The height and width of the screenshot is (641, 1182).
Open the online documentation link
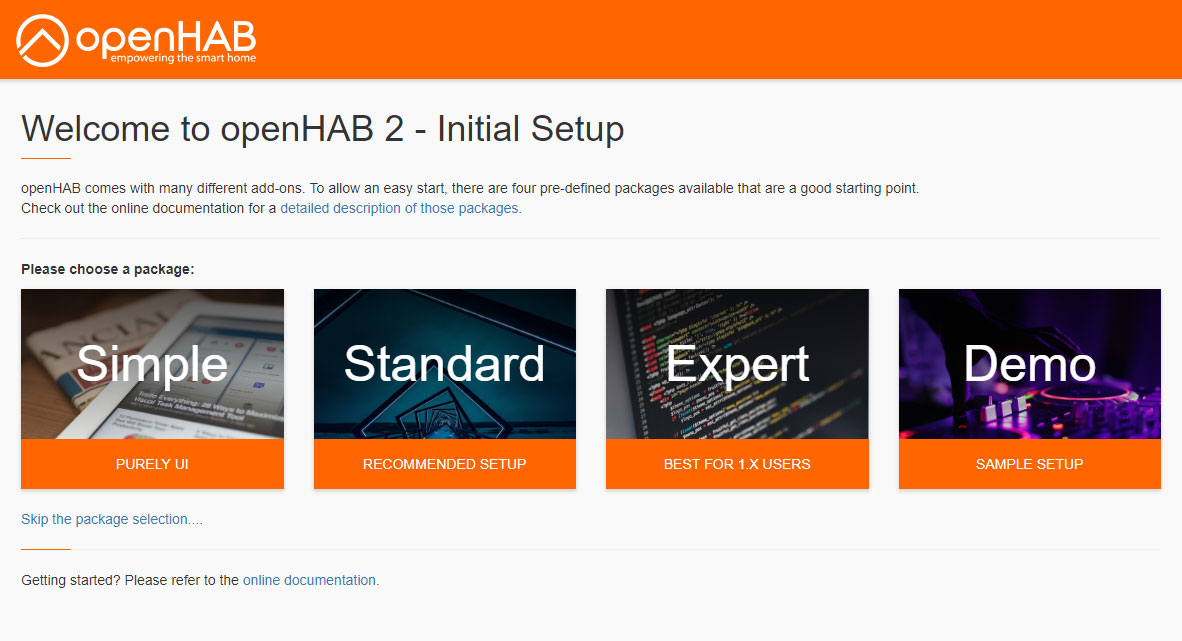click(309, 580)
